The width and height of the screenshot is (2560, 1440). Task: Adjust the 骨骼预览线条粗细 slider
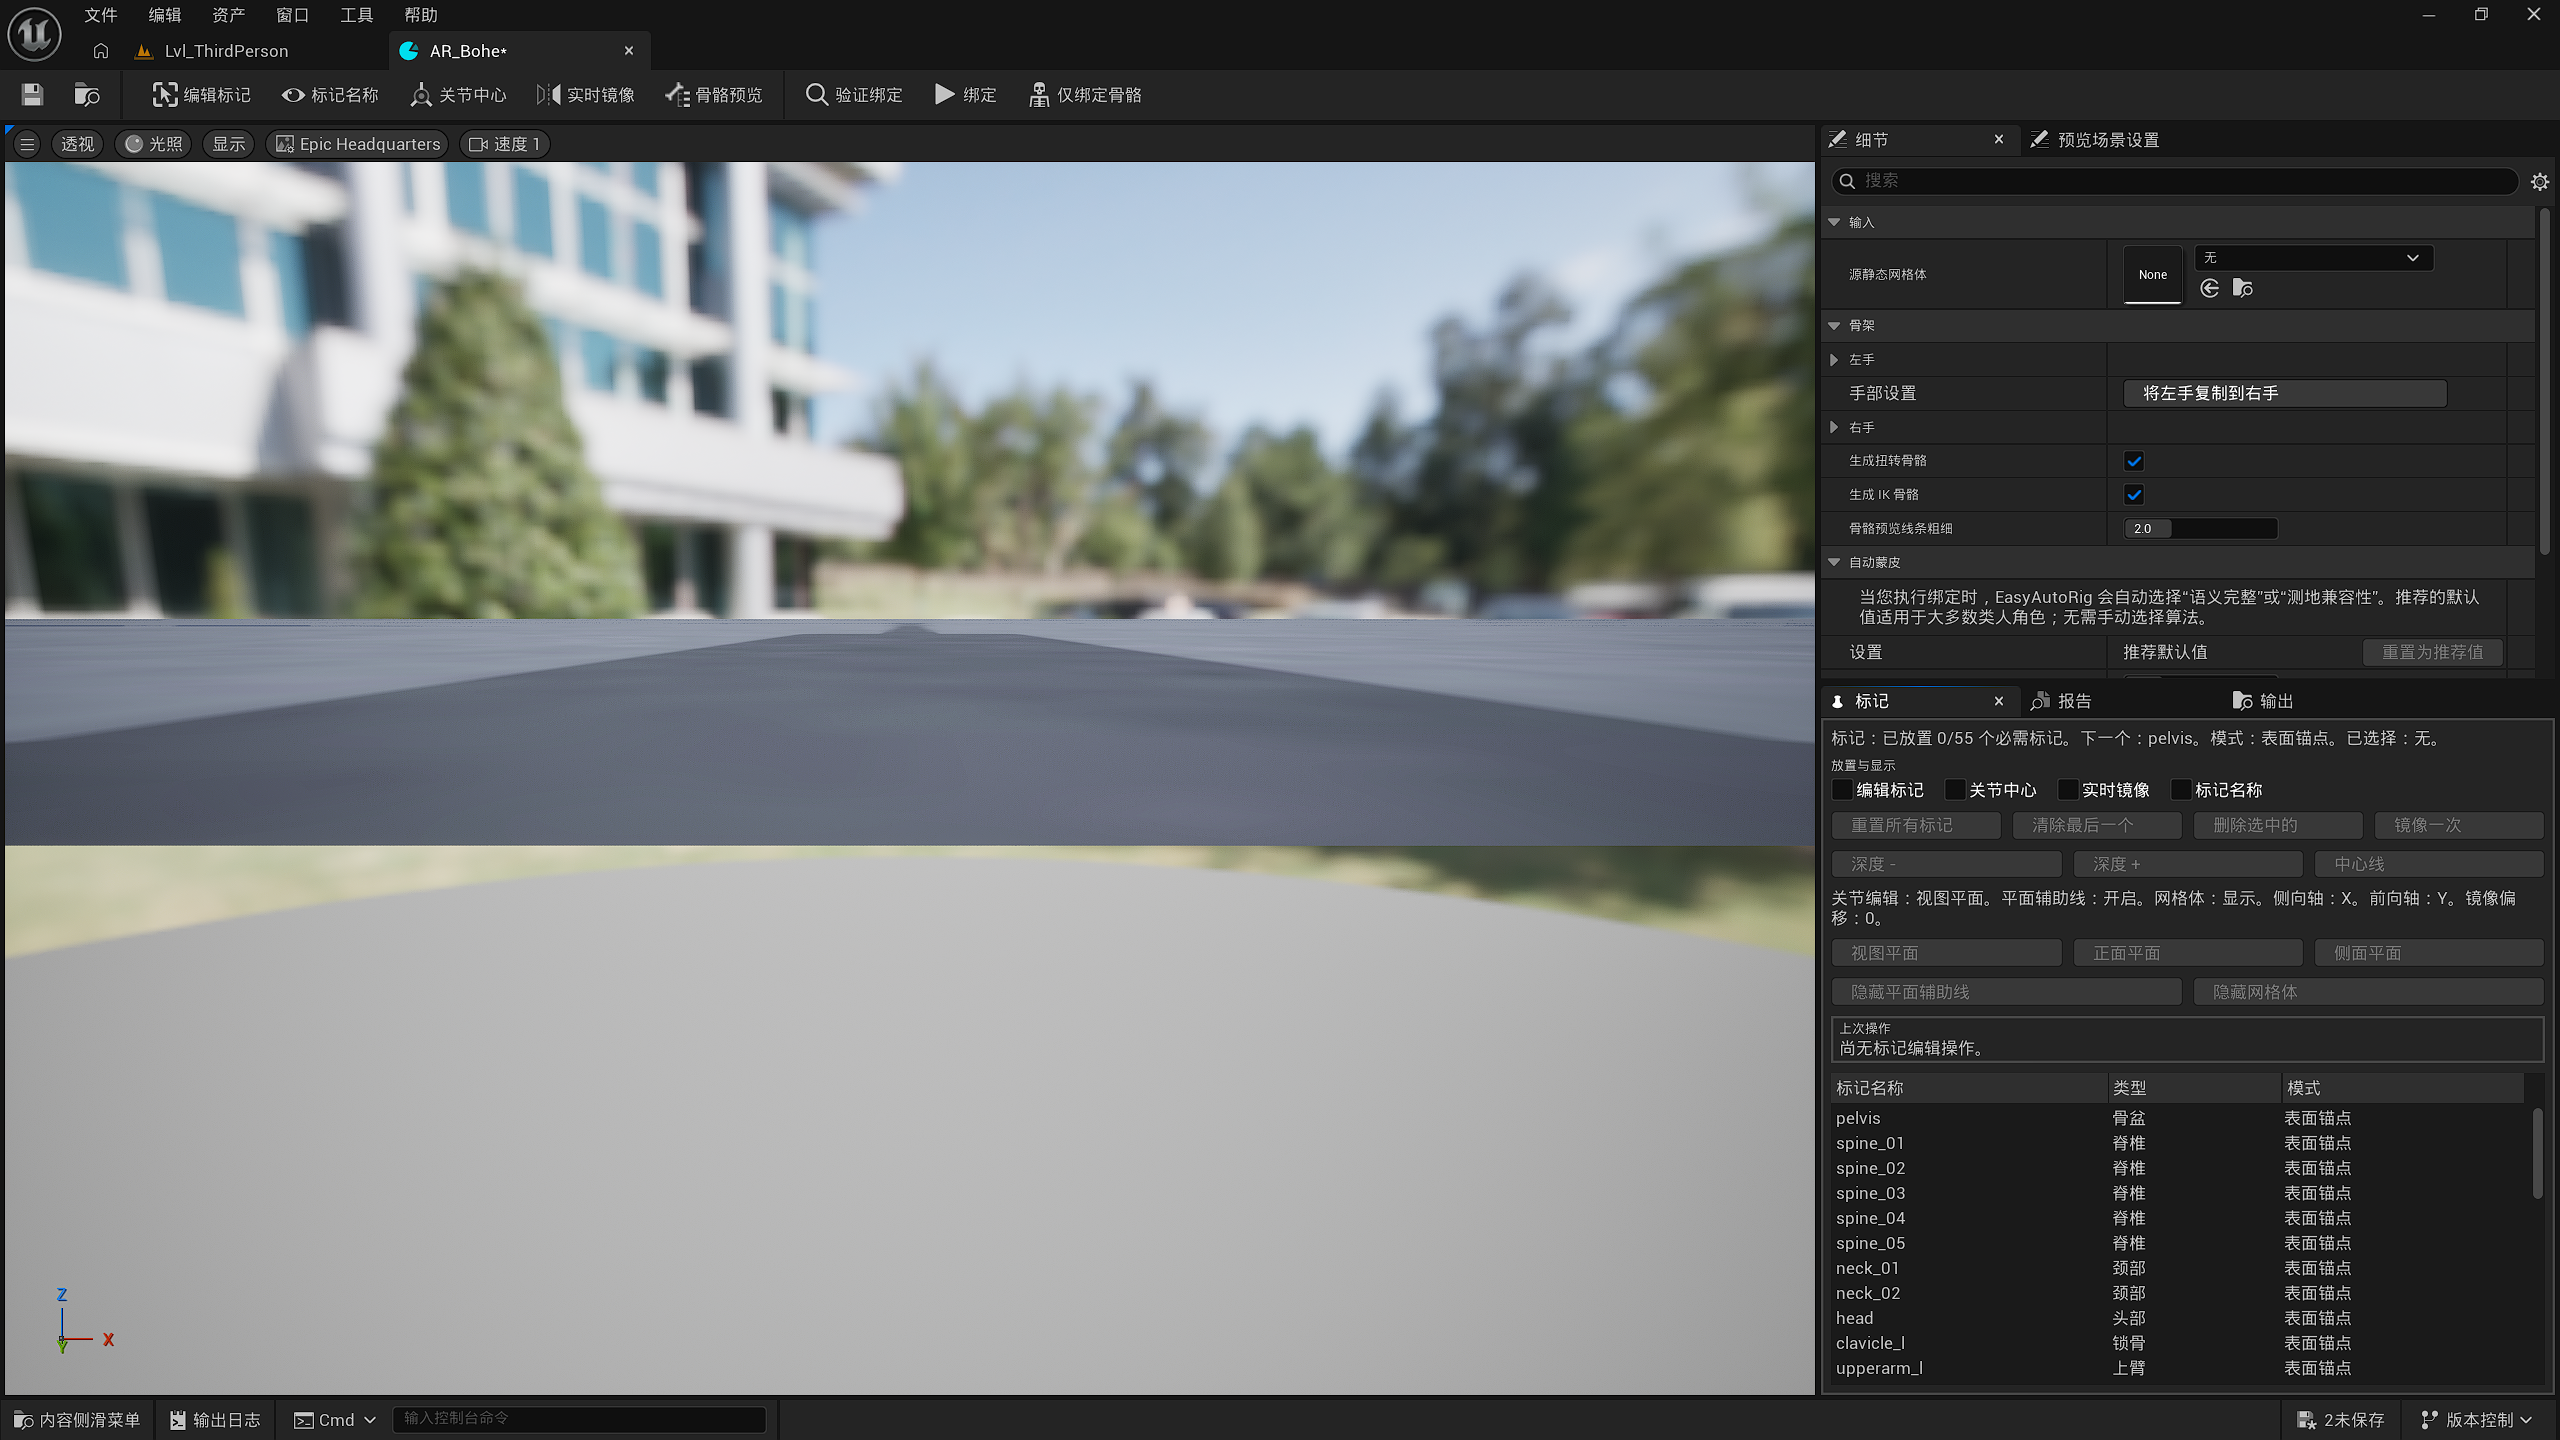coord(2200,529)
